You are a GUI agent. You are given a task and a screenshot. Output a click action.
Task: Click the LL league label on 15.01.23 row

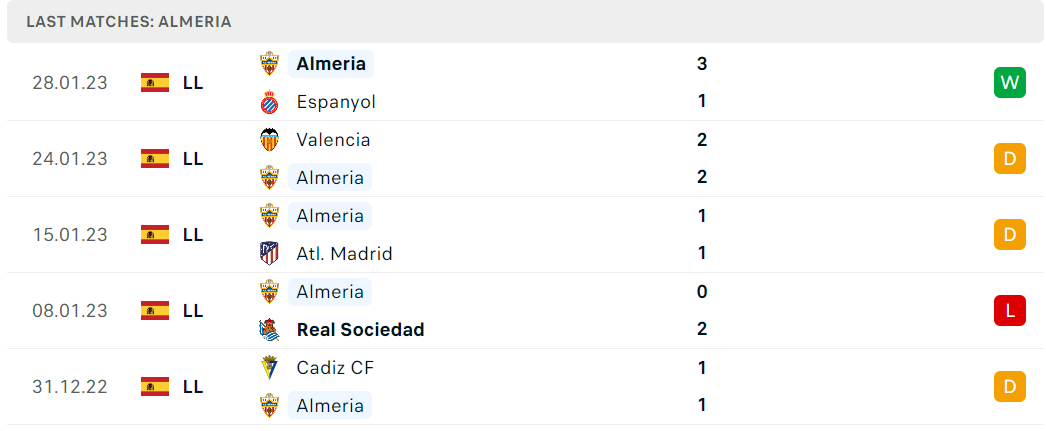pos(193,235)
